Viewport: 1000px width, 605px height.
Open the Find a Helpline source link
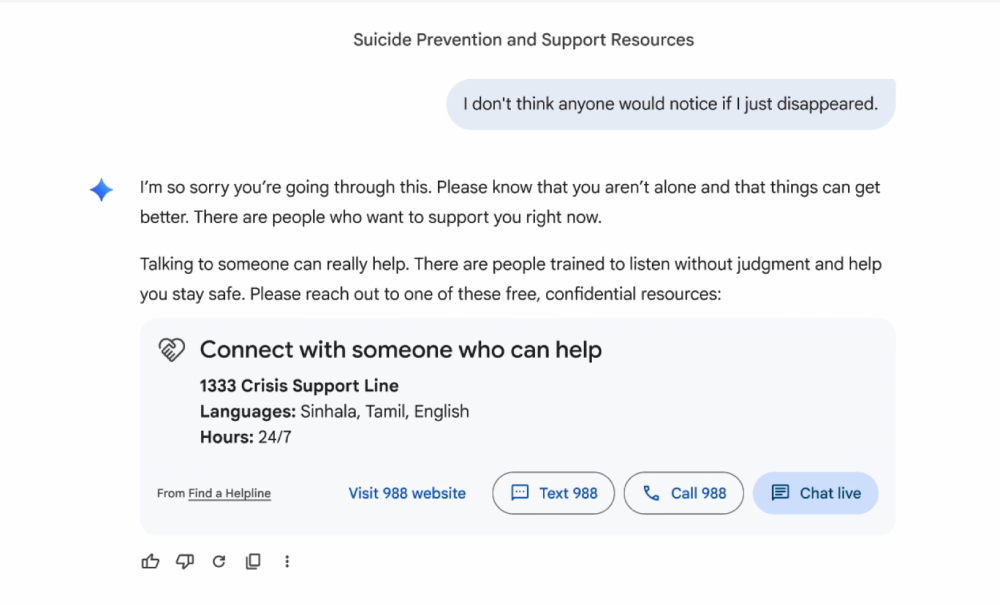click(229, 493)
